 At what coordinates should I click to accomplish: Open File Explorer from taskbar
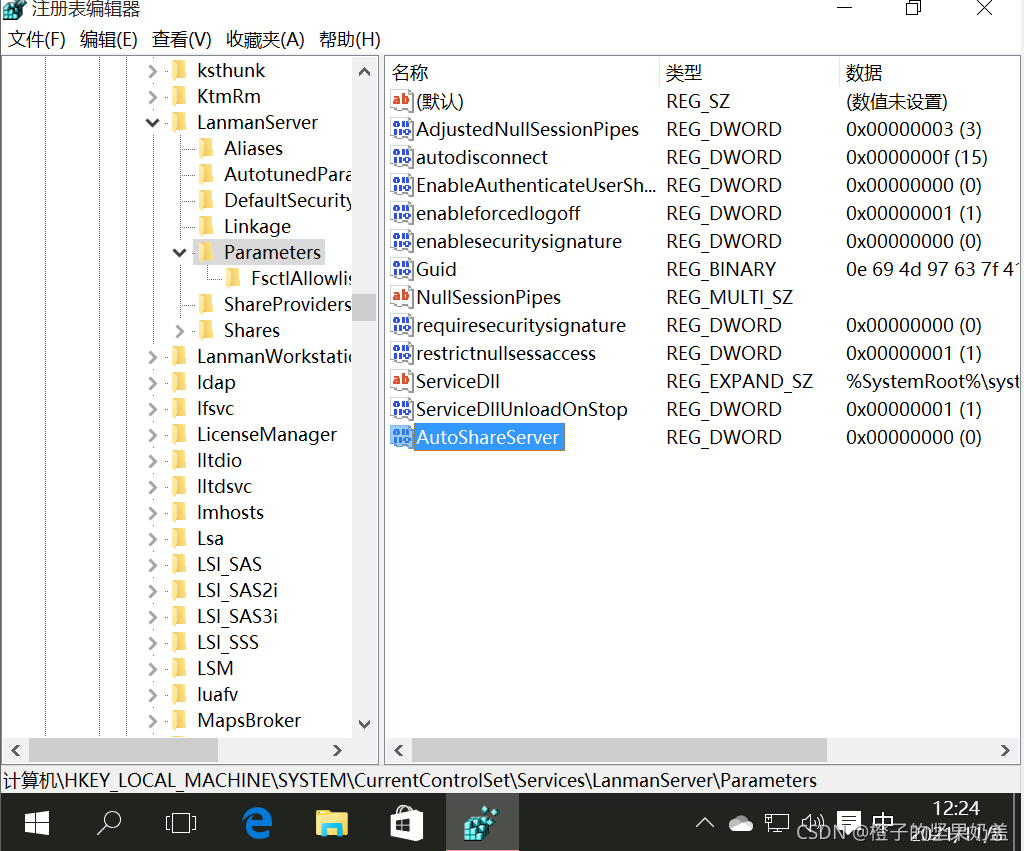pos(332,823)
